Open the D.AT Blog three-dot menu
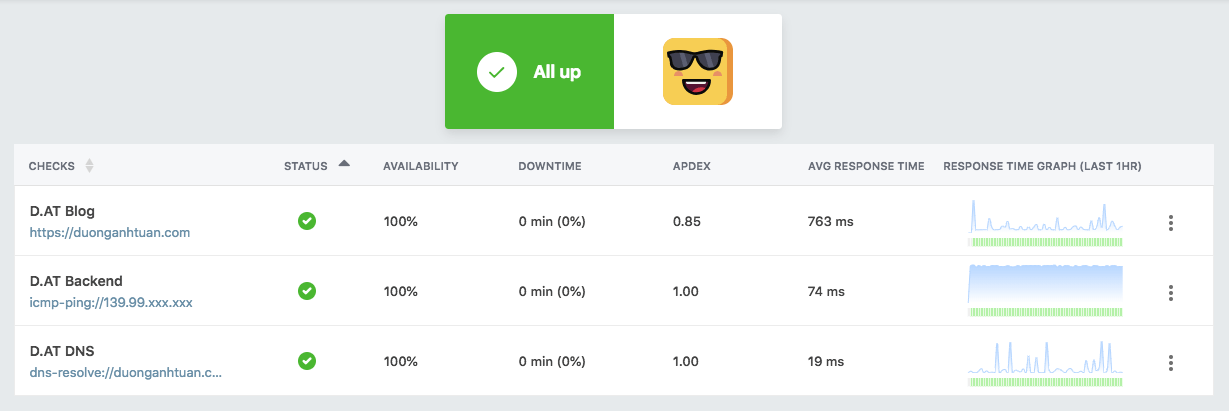This screenshot has height=411, width=1229. pos(1170,222)
